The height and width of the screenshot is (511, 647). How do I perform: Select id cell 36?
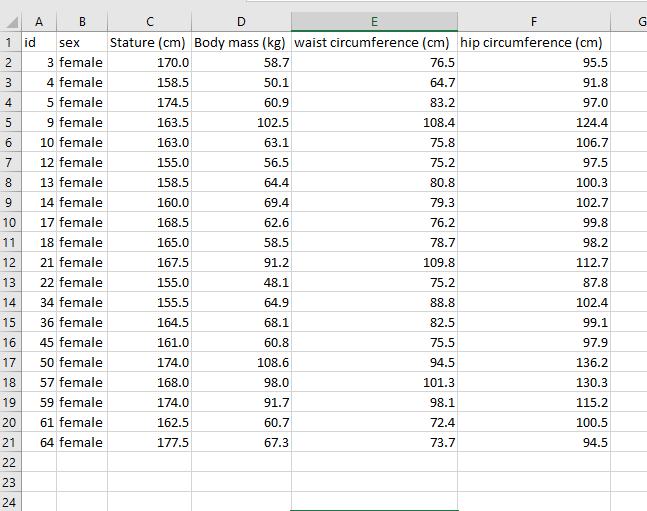pos(39,322)
